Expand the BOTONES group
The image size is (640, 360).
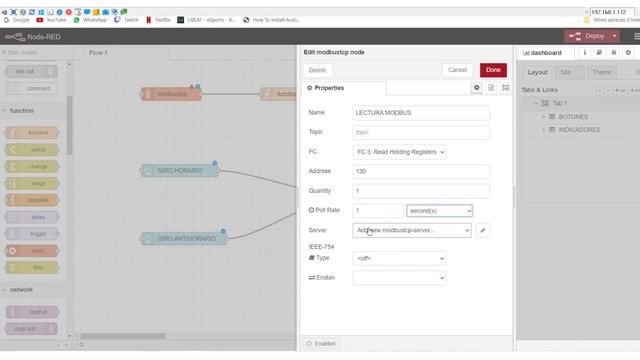[x=543, y=117]
